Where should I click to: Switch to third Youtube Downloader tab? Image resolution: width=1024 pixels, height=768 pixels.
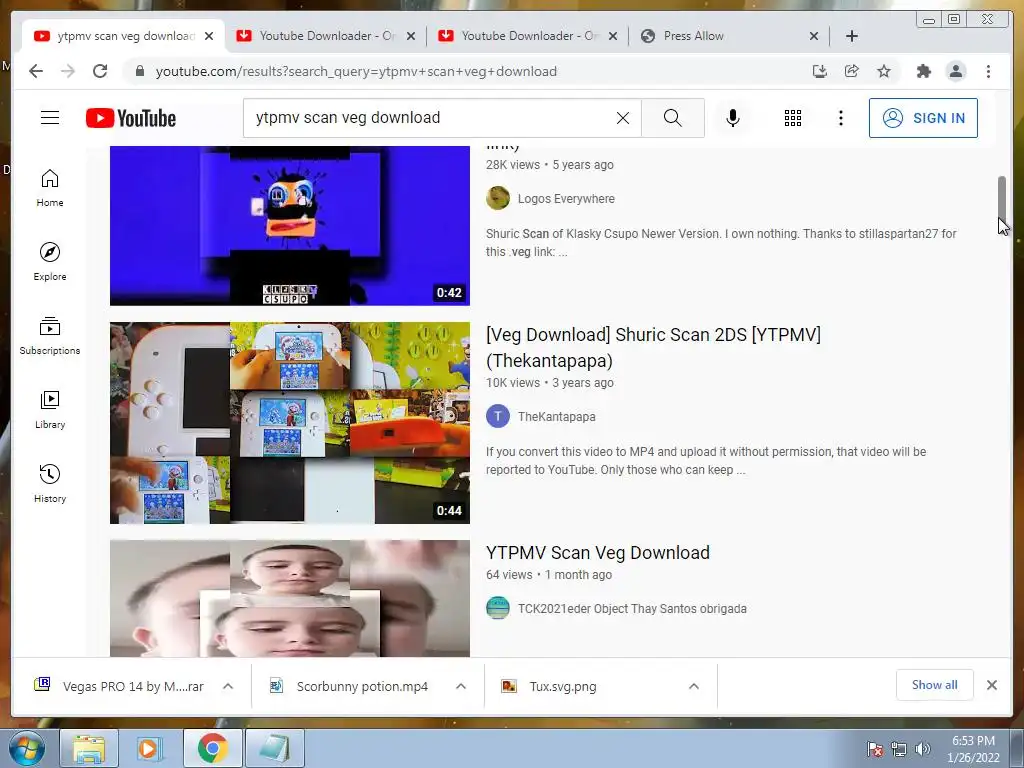528,36
